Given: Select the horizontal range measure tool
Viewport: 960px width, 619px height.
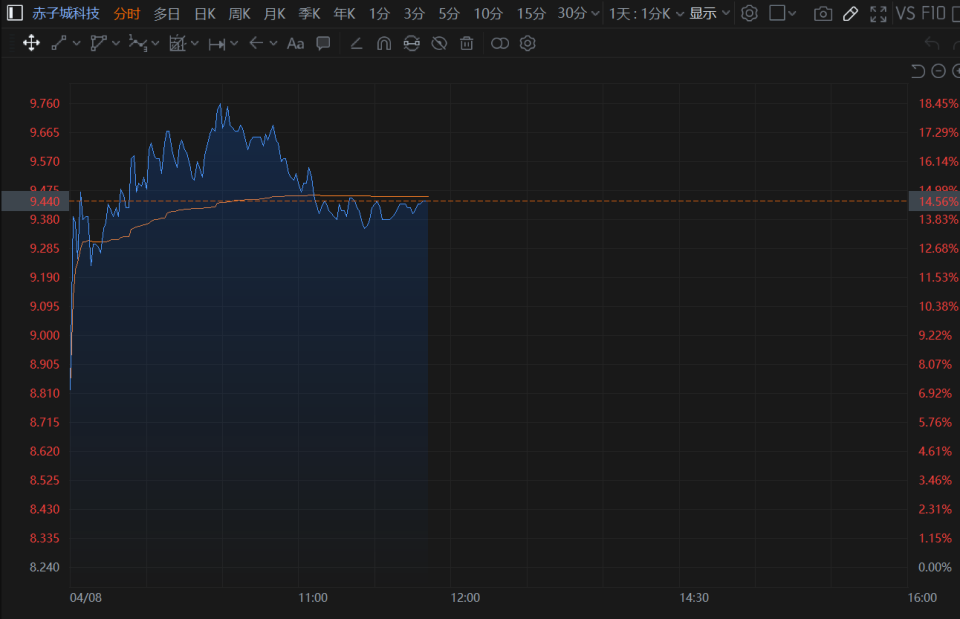Looking at the screenshot, I should [217, 43].
